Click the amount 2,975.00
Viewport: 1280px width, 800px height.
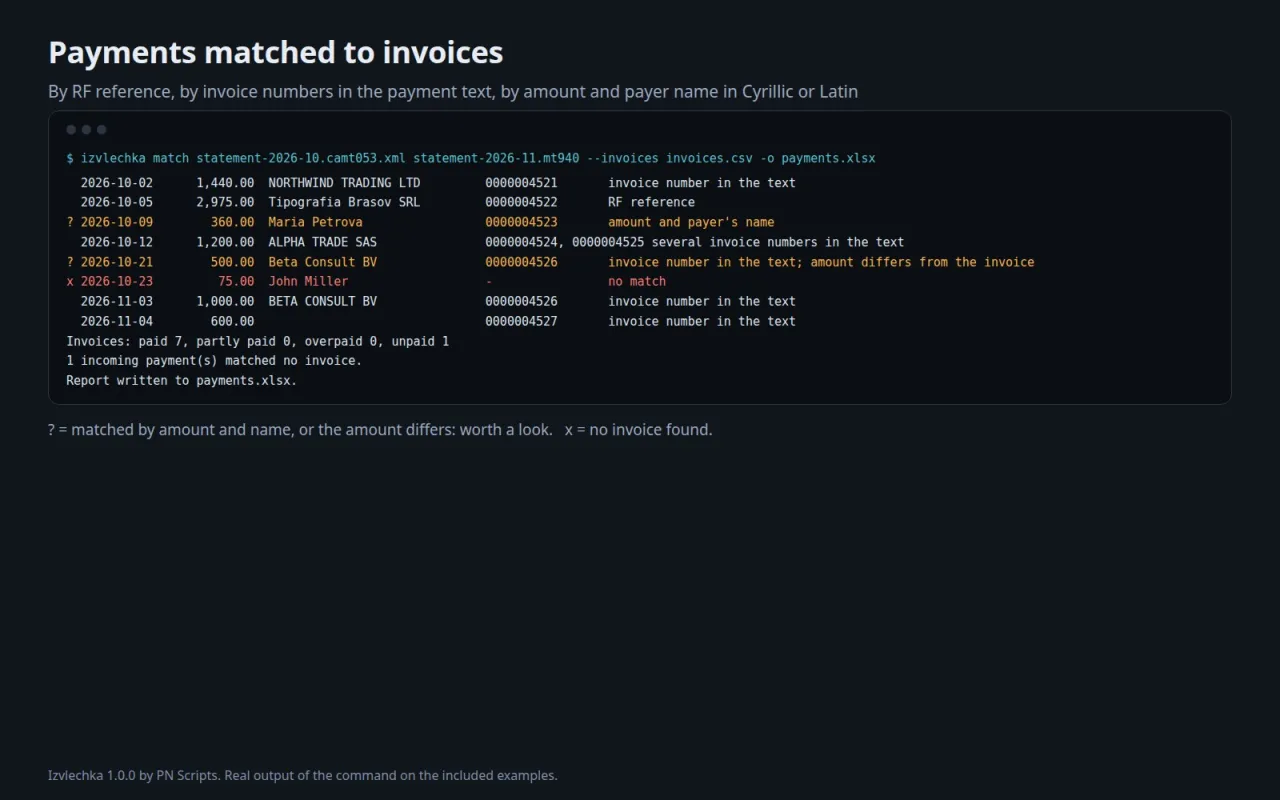pyautogui.click(x=225, y=202)
